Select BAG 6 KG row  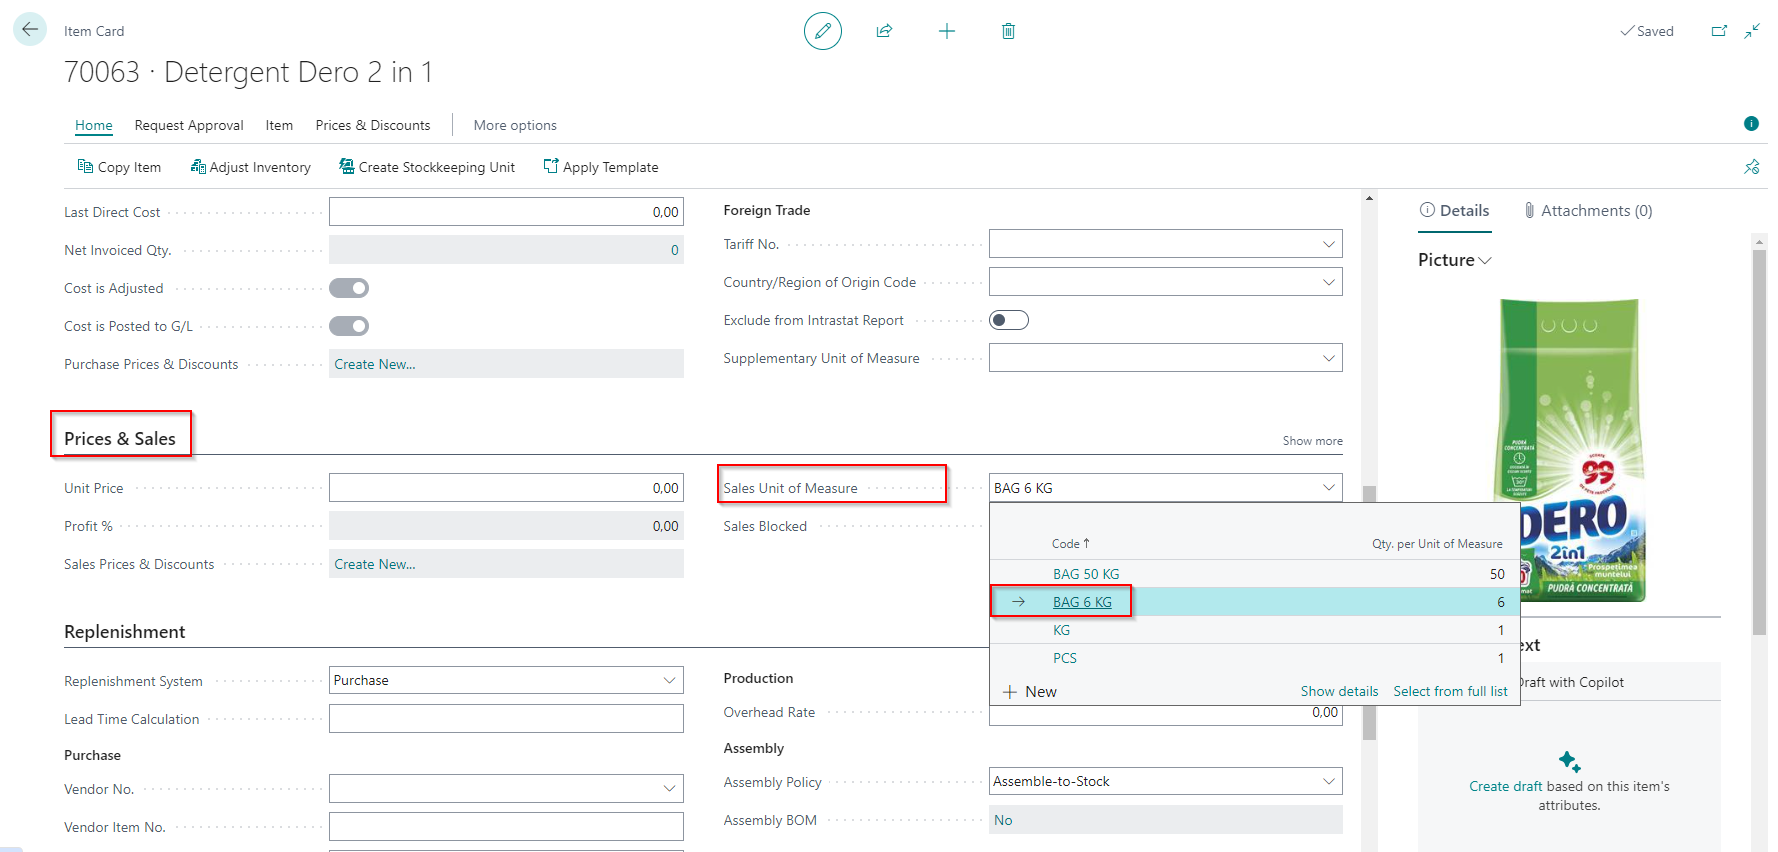(x=1254, y=602)
